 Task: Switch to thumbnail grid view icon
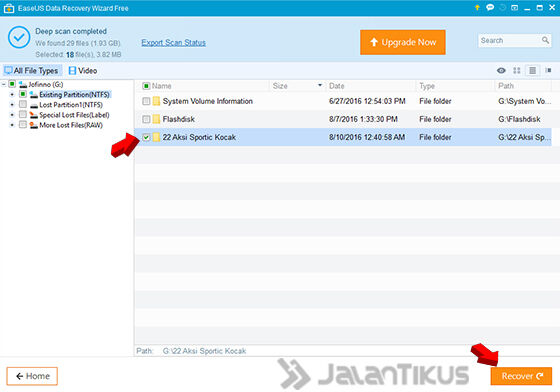point(516,70)
